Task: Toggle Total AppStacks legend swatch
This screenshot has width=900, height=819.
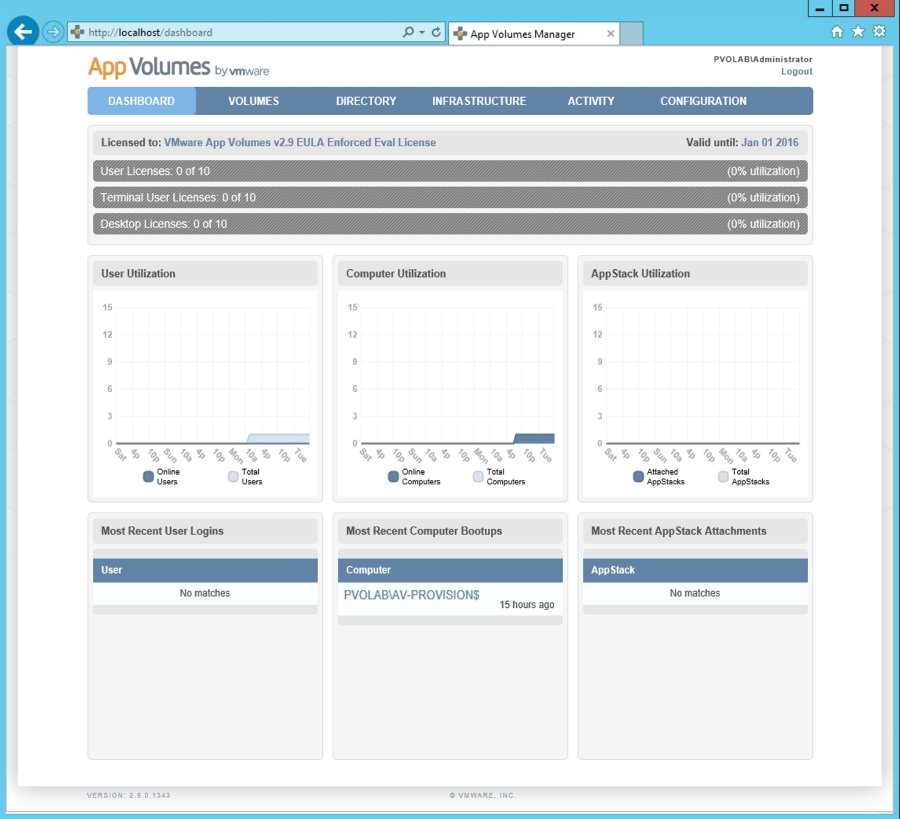Action: click(x=723, y=476)
